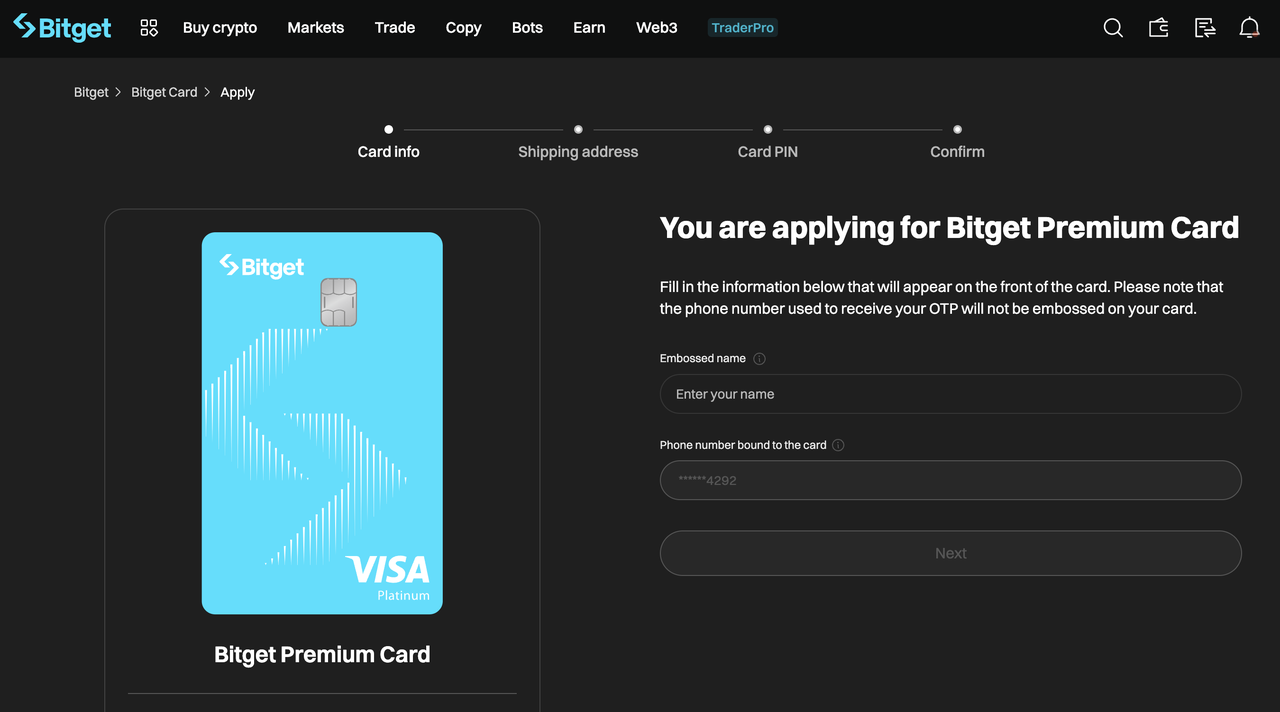This screenshot has height=712, width=1280.
Task: Open the apps grid menu beside Bitget logo
Action: 148,27
